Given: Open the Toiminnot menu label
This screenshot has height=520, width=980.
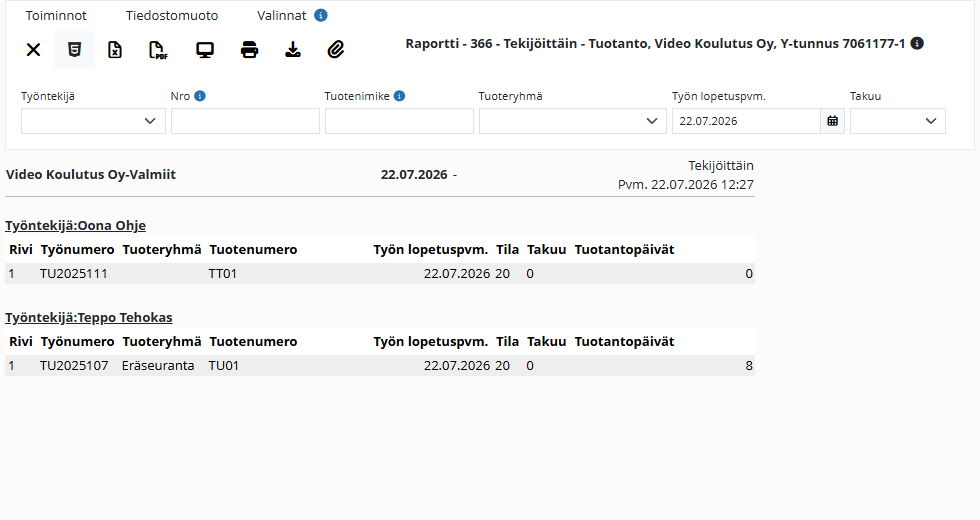Looking at the screenshot, I should 56,16.
